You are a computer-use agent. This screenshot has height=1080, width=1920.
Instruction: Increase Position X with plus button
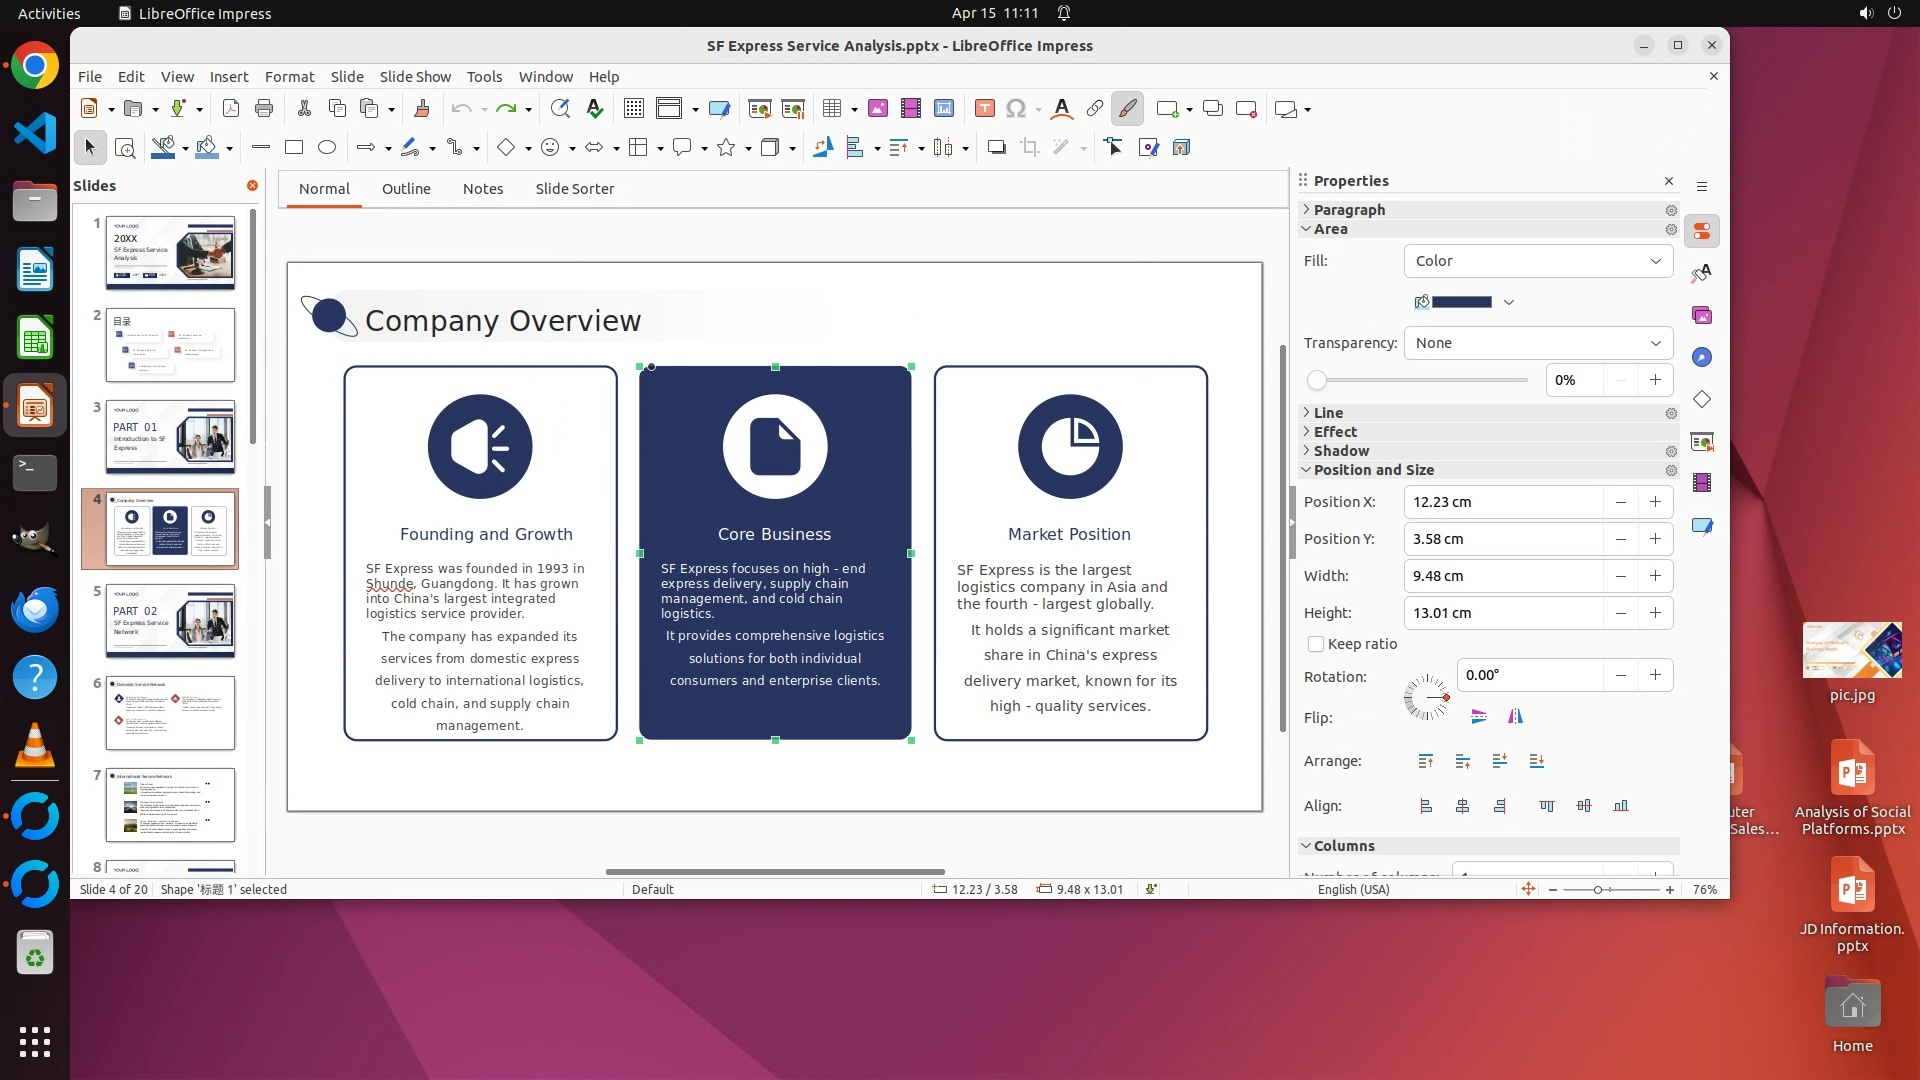point(1656,502)
